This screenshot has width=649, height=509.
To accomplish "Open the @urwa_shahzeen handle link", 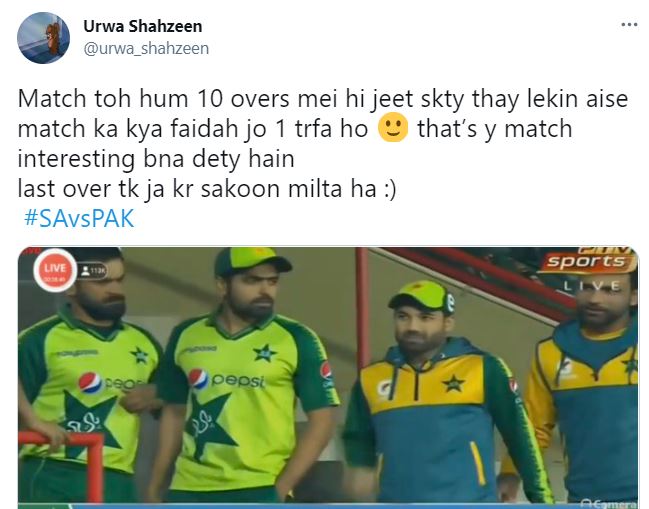I will [x=146, y=49].
